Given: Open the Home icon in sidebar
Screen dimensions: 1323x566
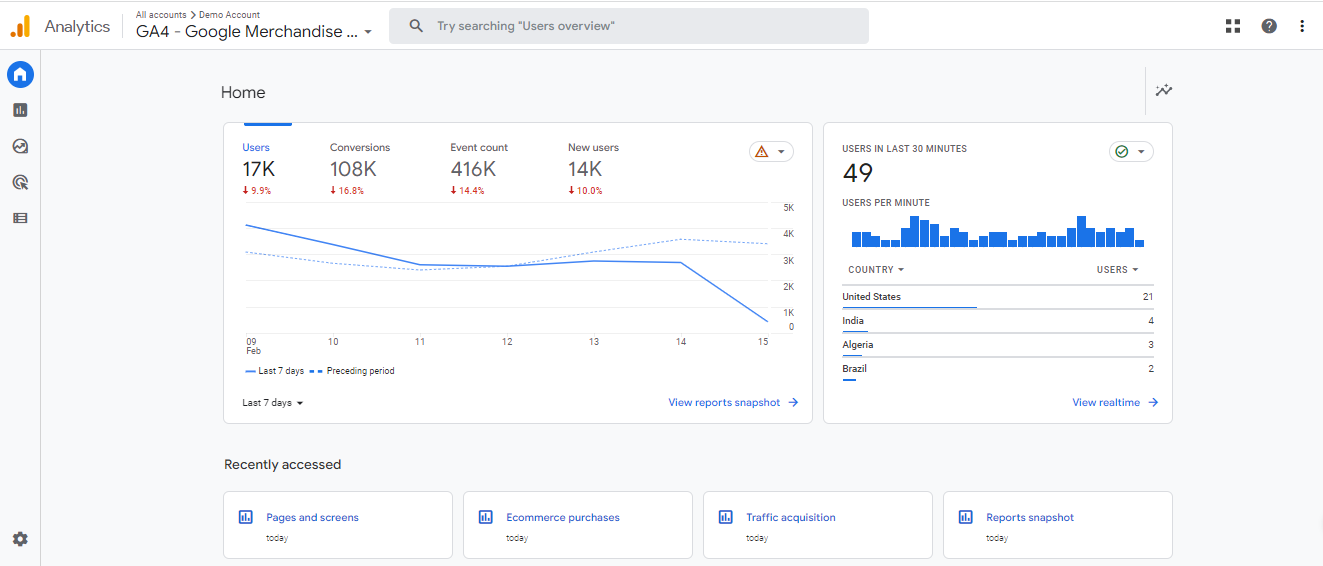Looking at the screenshot, I should (x=20, y=74).
